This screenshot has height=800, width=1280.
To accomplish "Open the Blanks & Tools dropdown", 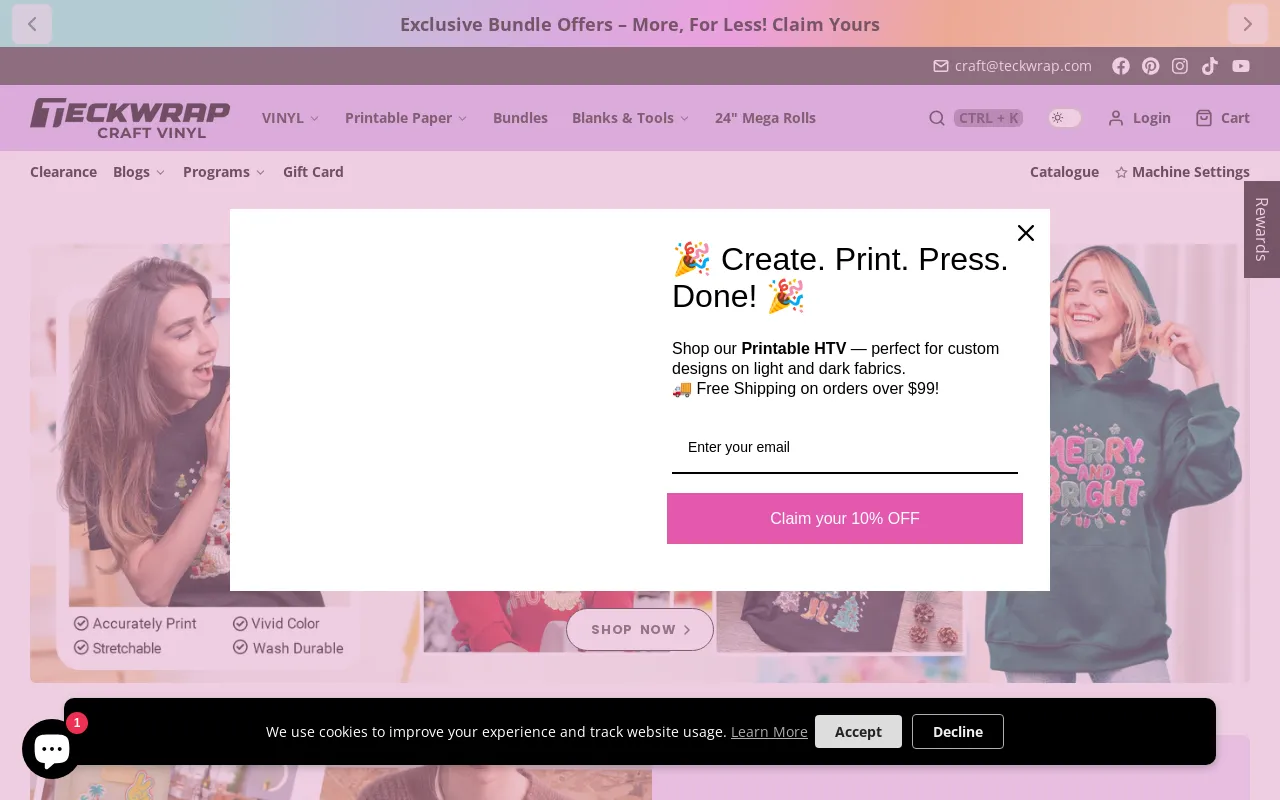I will (x=630, y=118).
